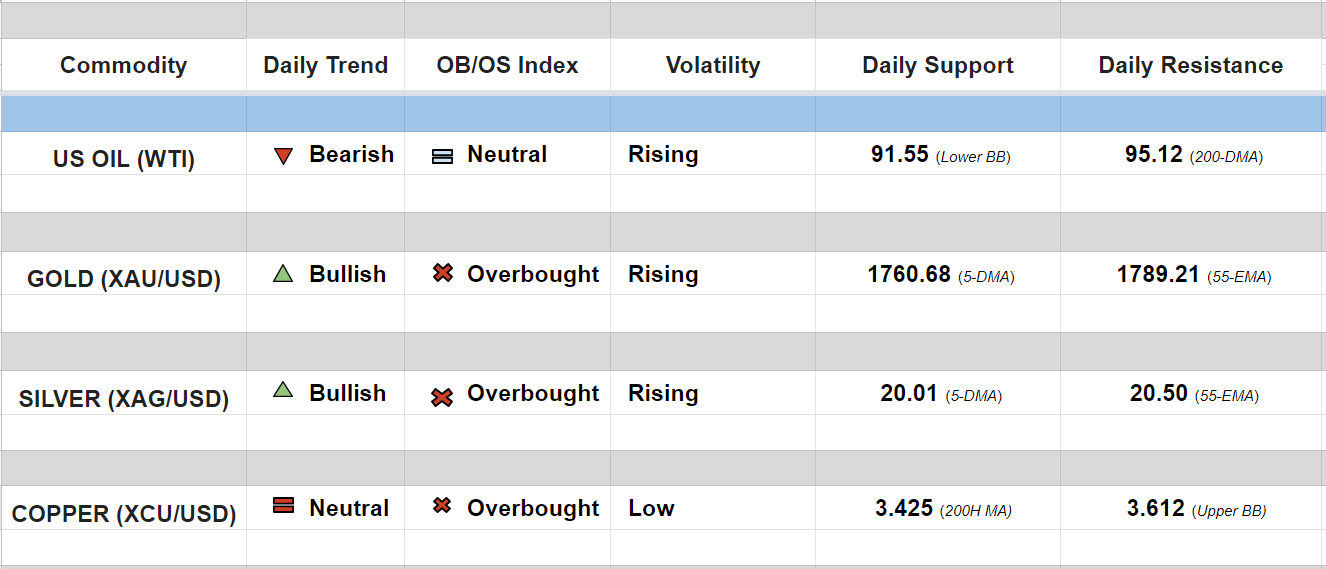Select the OB/OS Index column header

[507, 66]
